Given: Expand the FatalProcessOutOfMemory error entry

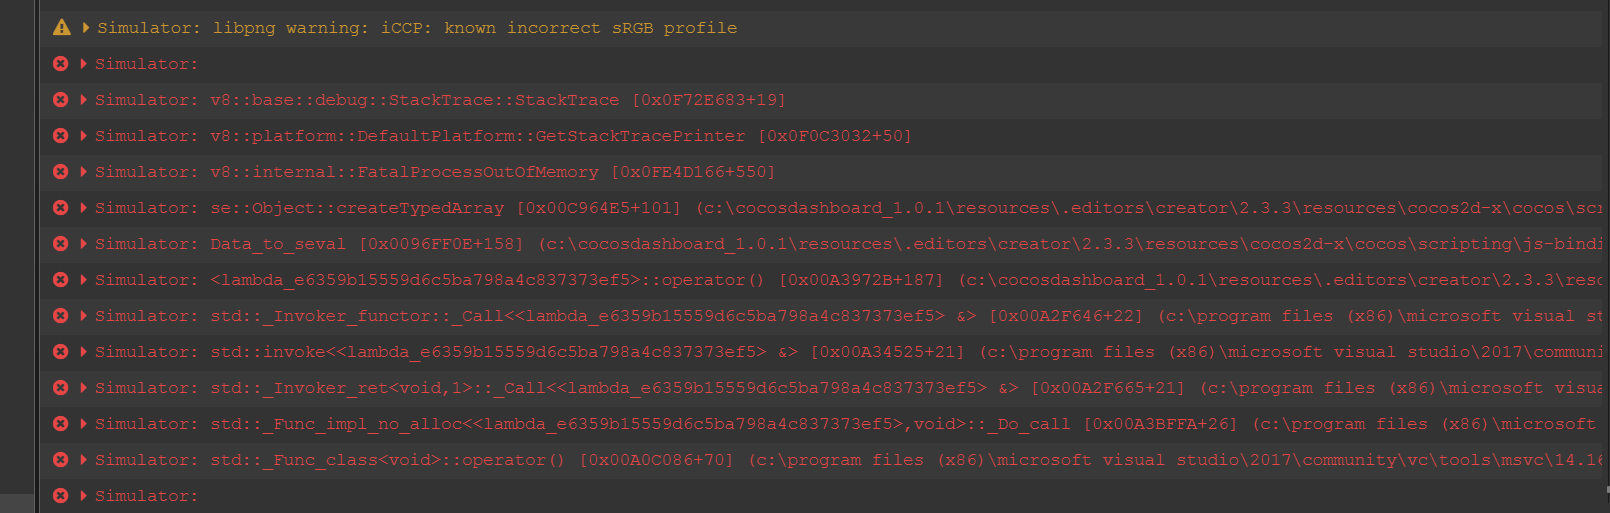Looking at the screenshot, I should (x=84, y=172).
